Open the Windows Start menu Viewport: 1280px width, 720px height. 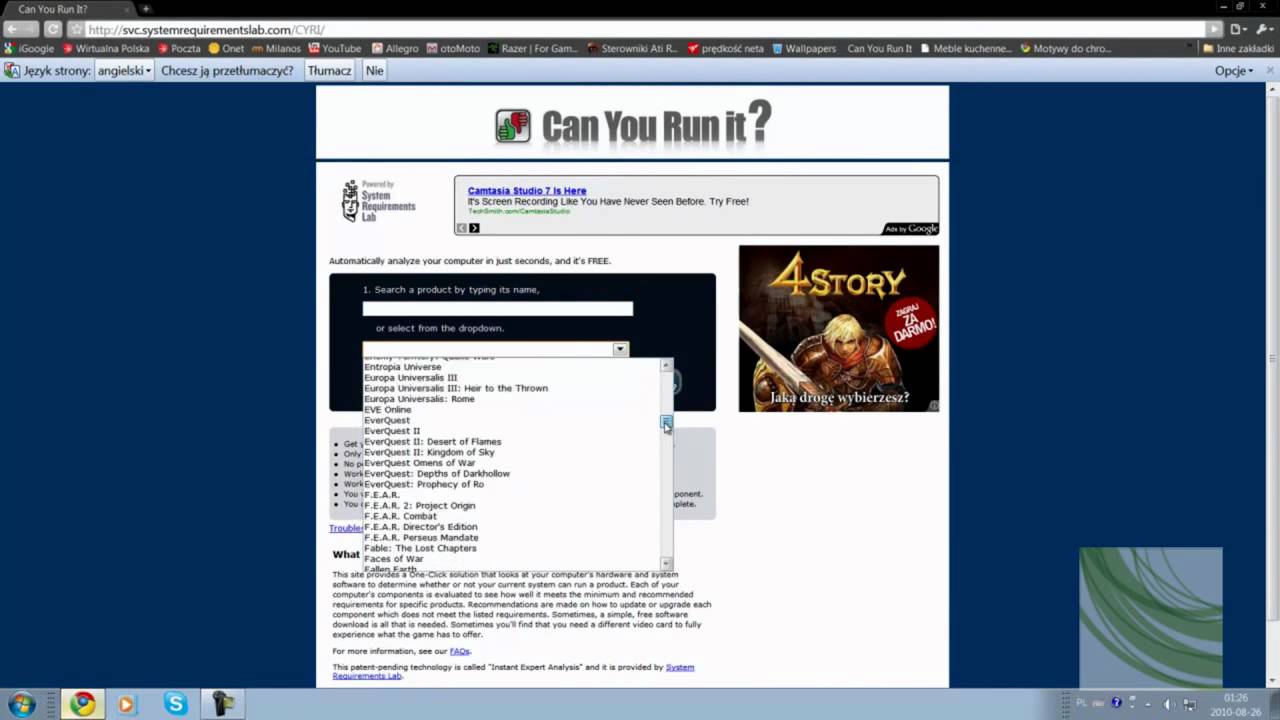click(x=22, y=704)
